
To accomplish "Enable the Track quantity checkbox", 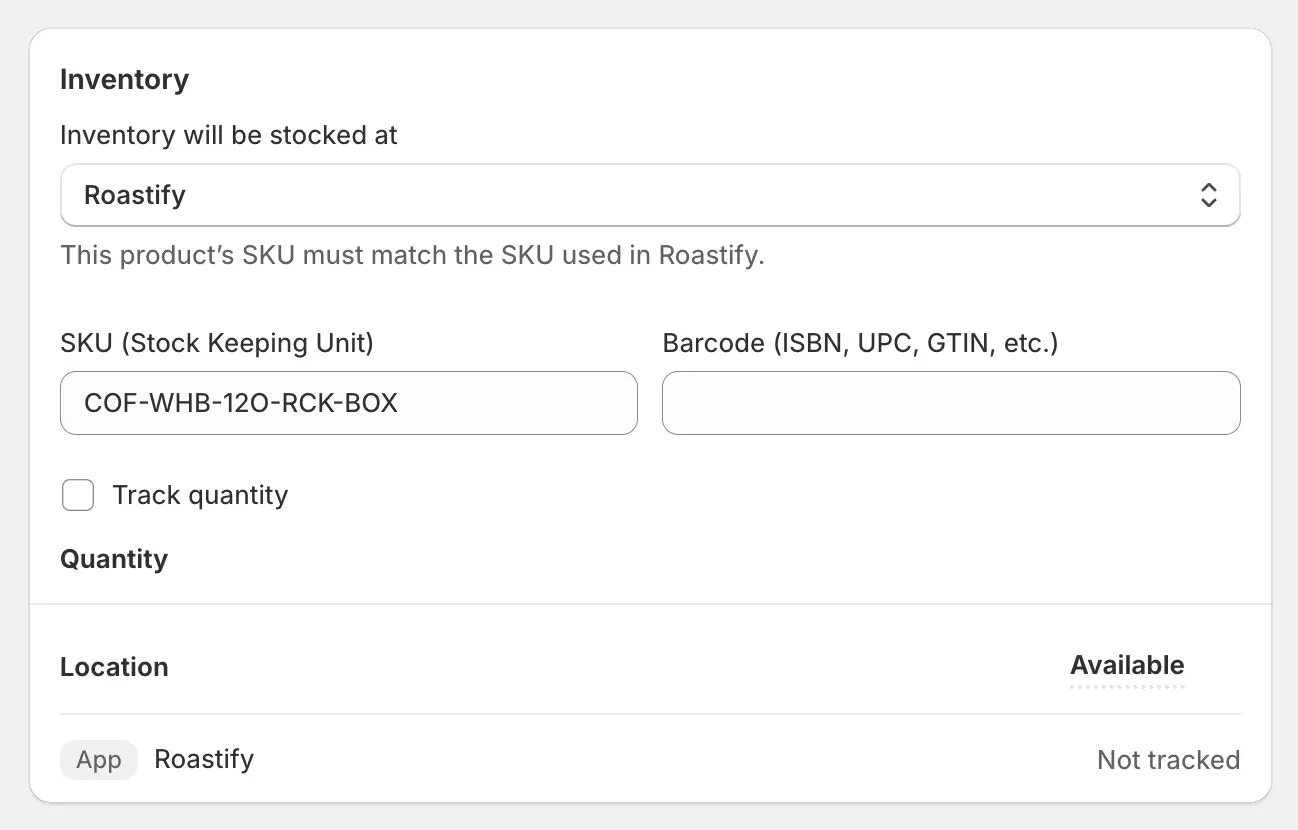I will tap(77, 495).
